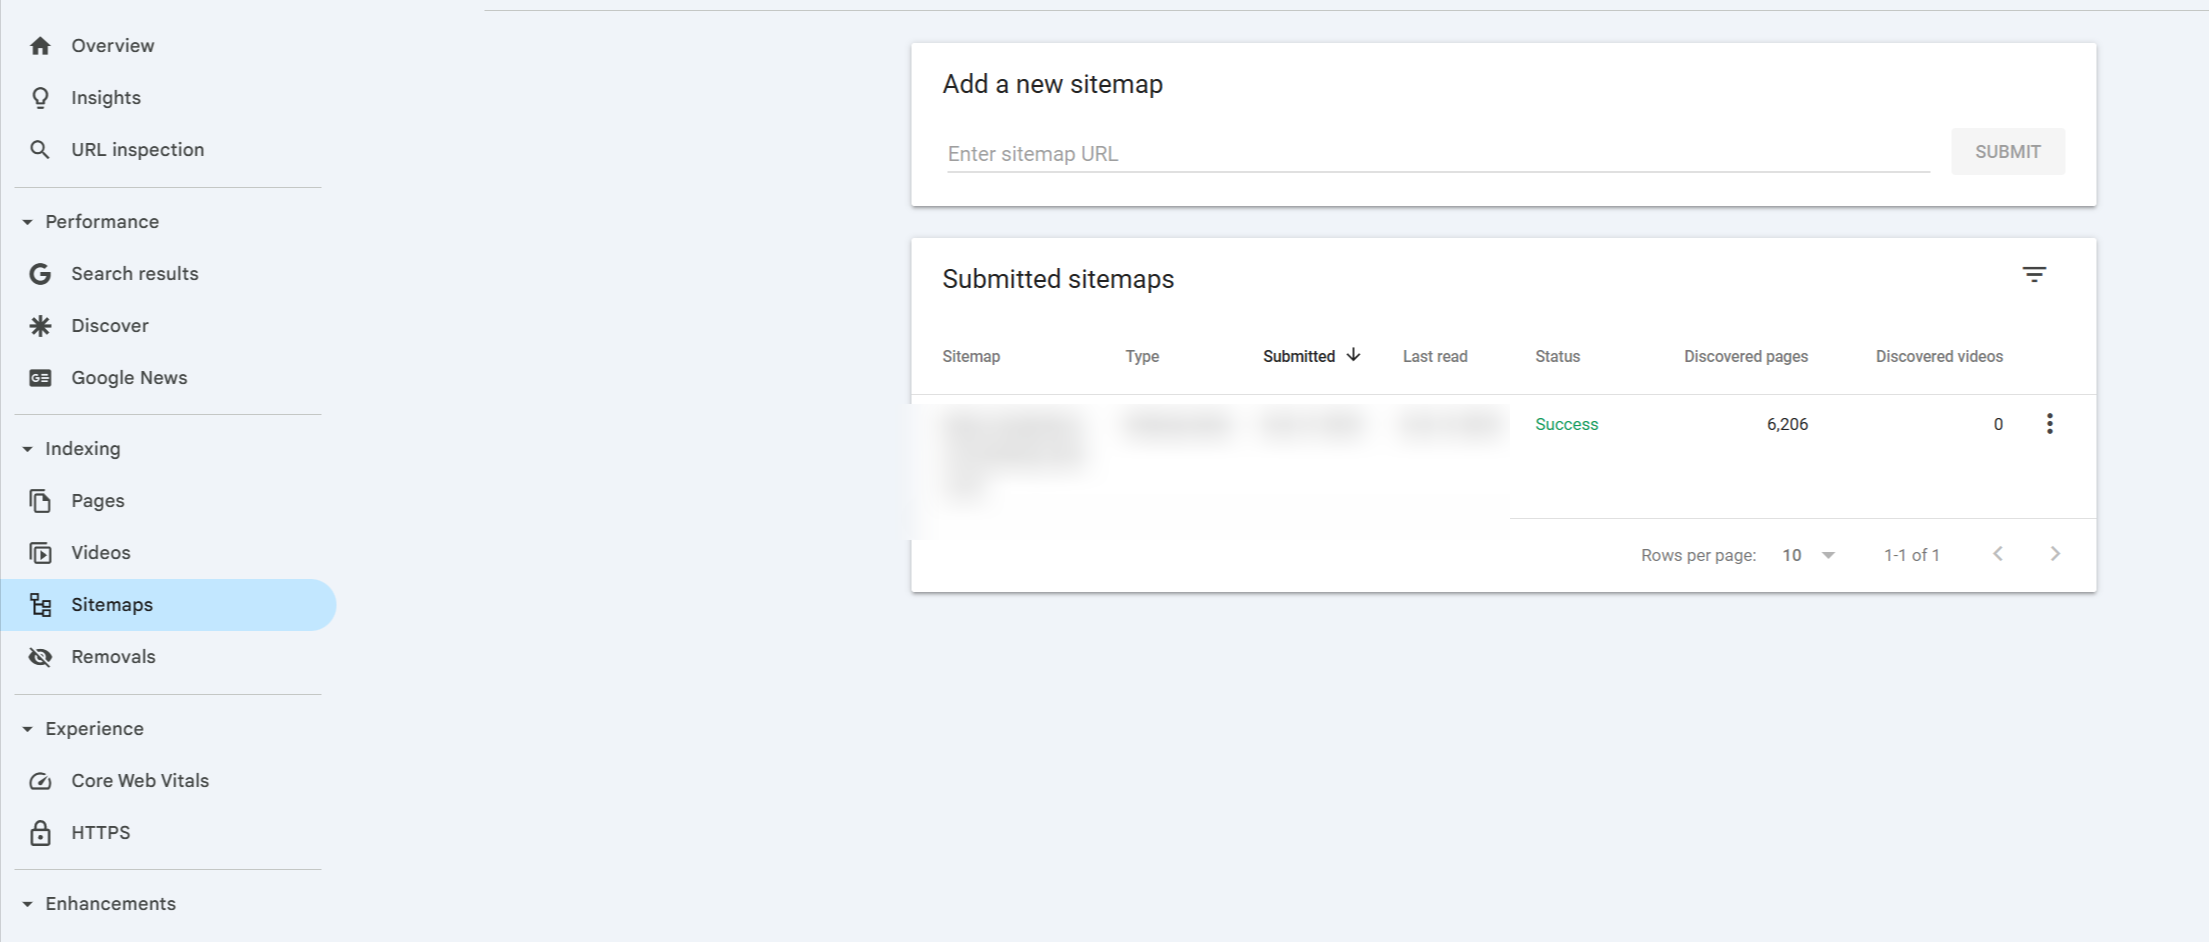Collapse the Performance section
The height and width of the screenshot is (942, 2209).
[x=27, y=221]
